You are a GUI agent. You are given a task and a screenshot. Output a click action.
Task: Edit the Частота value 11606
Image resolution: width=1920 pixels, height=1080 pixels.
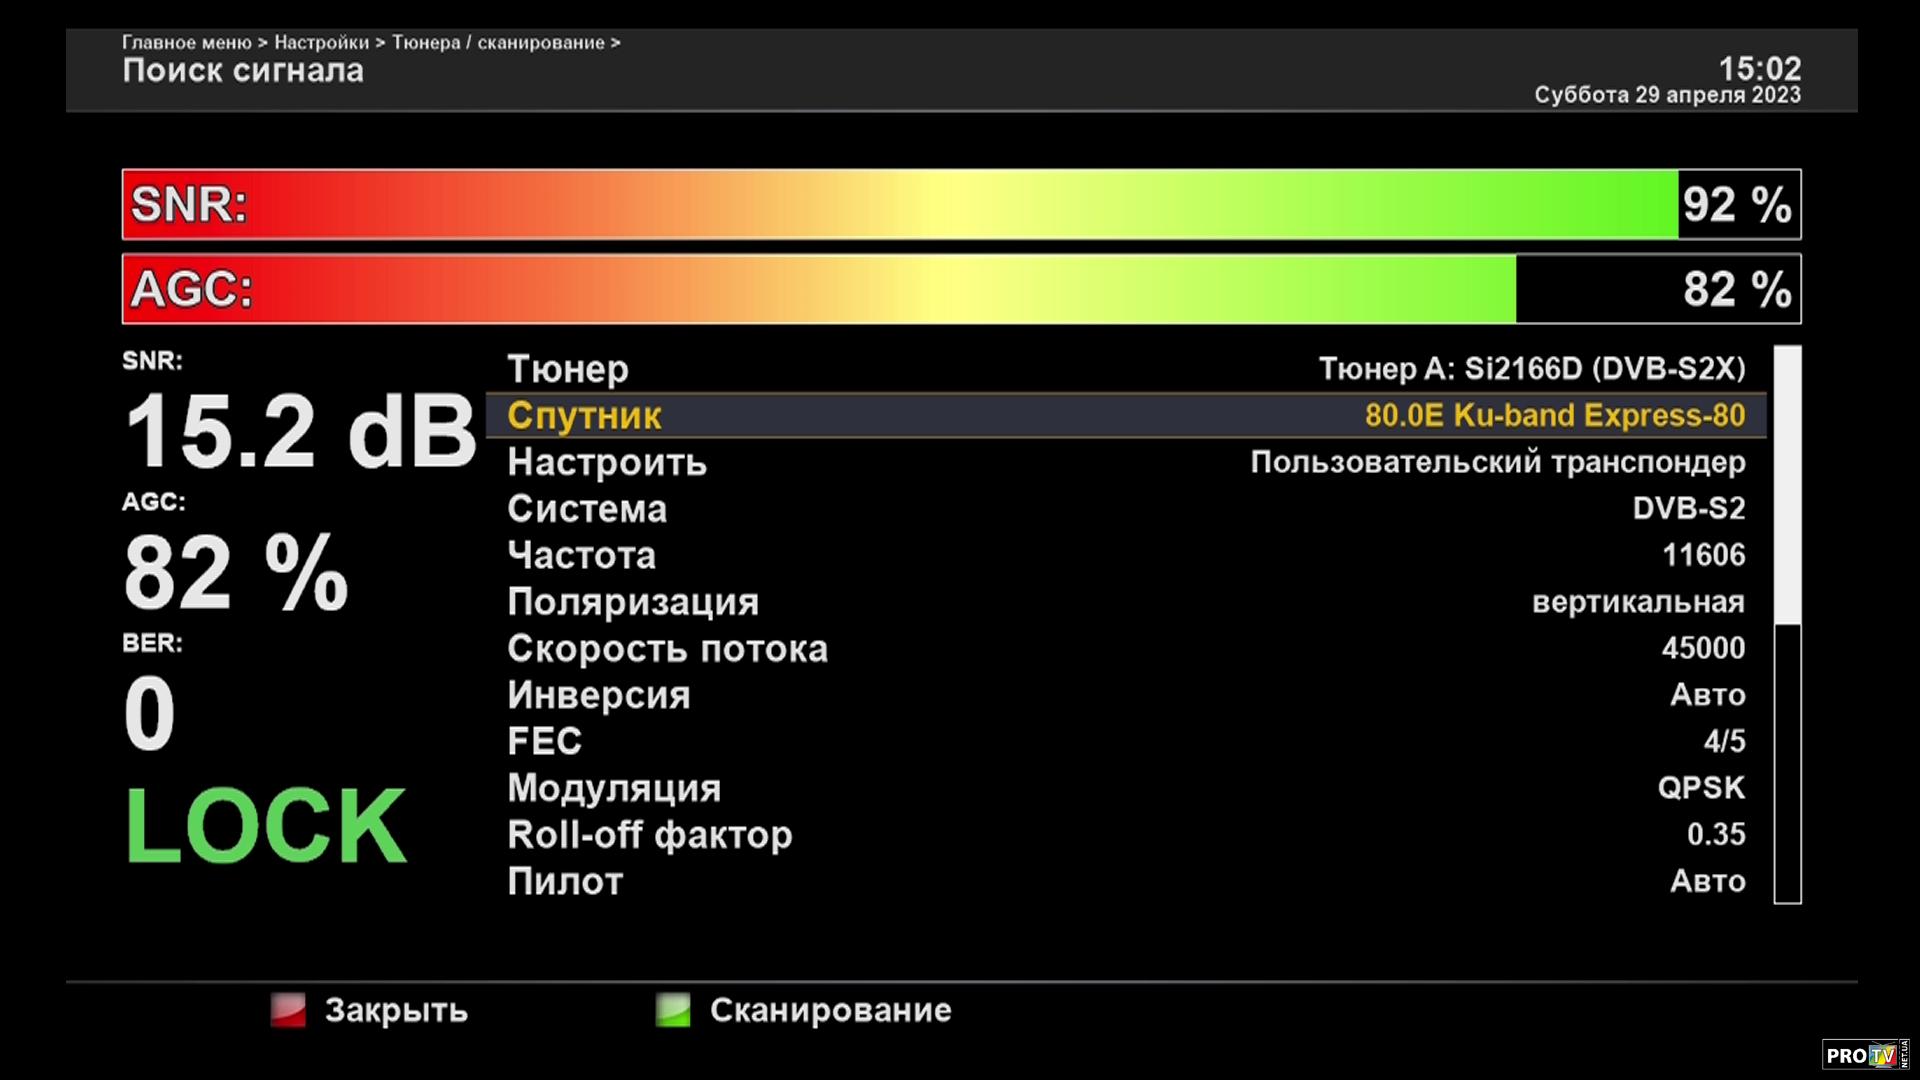pos(1703,555)
